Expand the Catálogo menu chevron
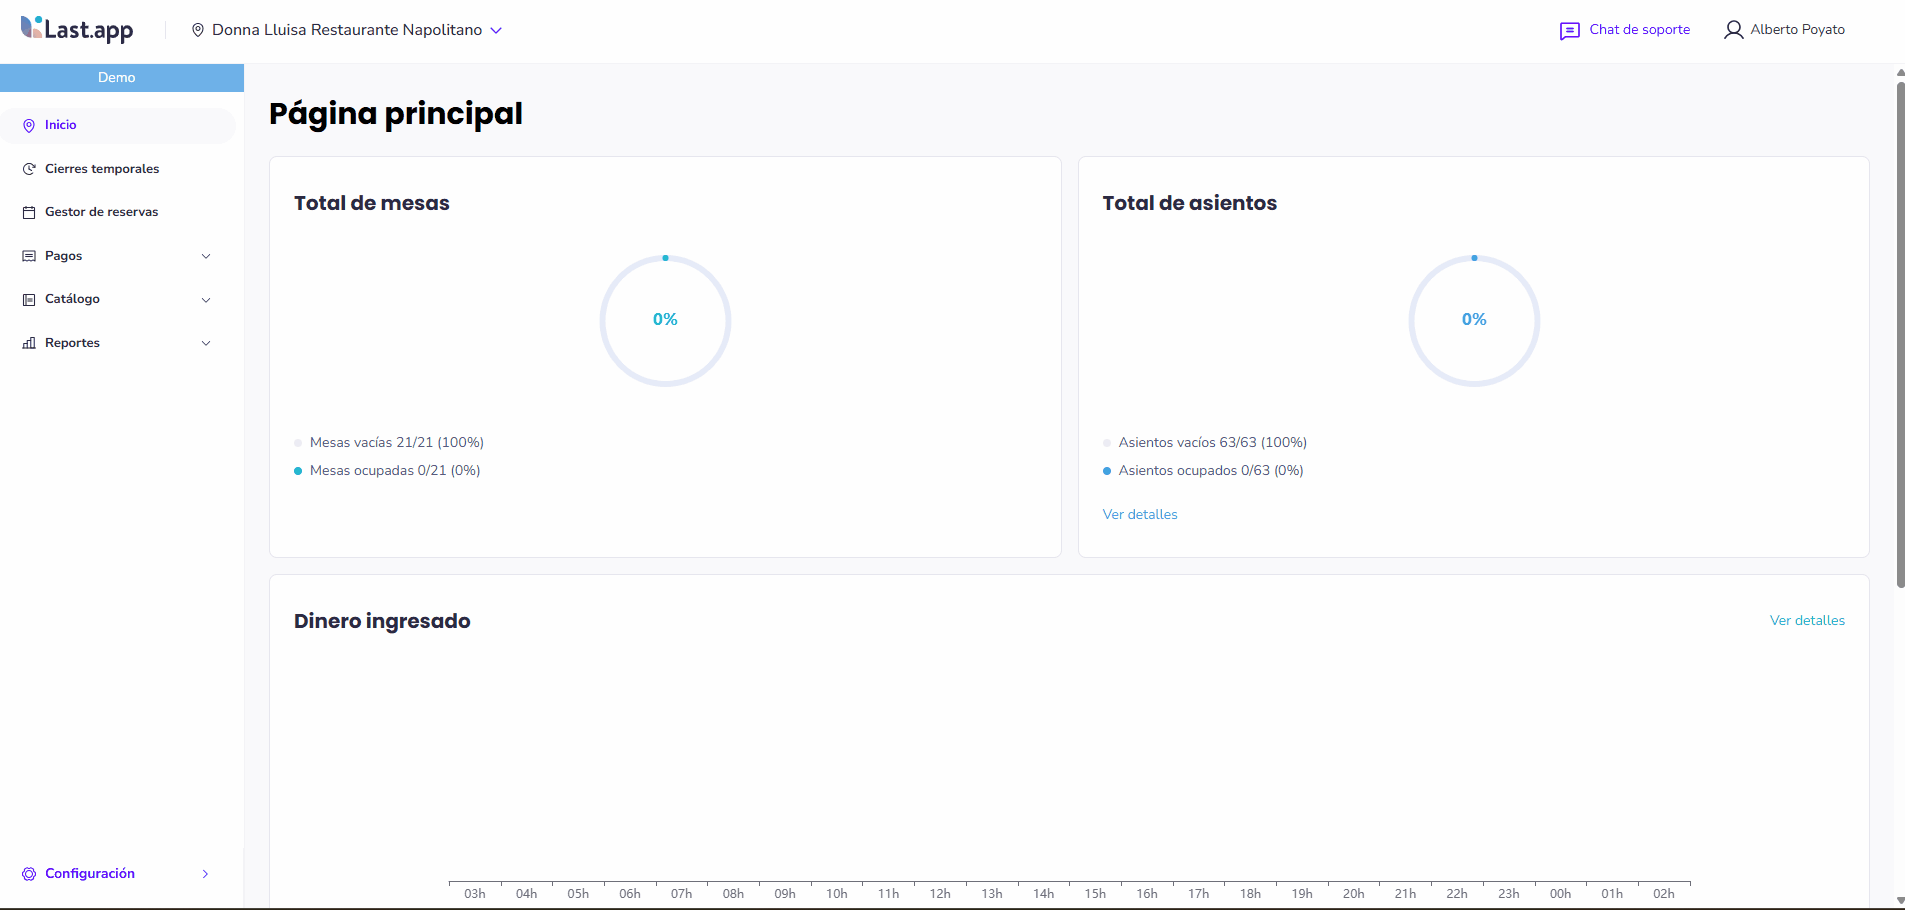The image size is (1905, 910). click(x=206, y=300)
